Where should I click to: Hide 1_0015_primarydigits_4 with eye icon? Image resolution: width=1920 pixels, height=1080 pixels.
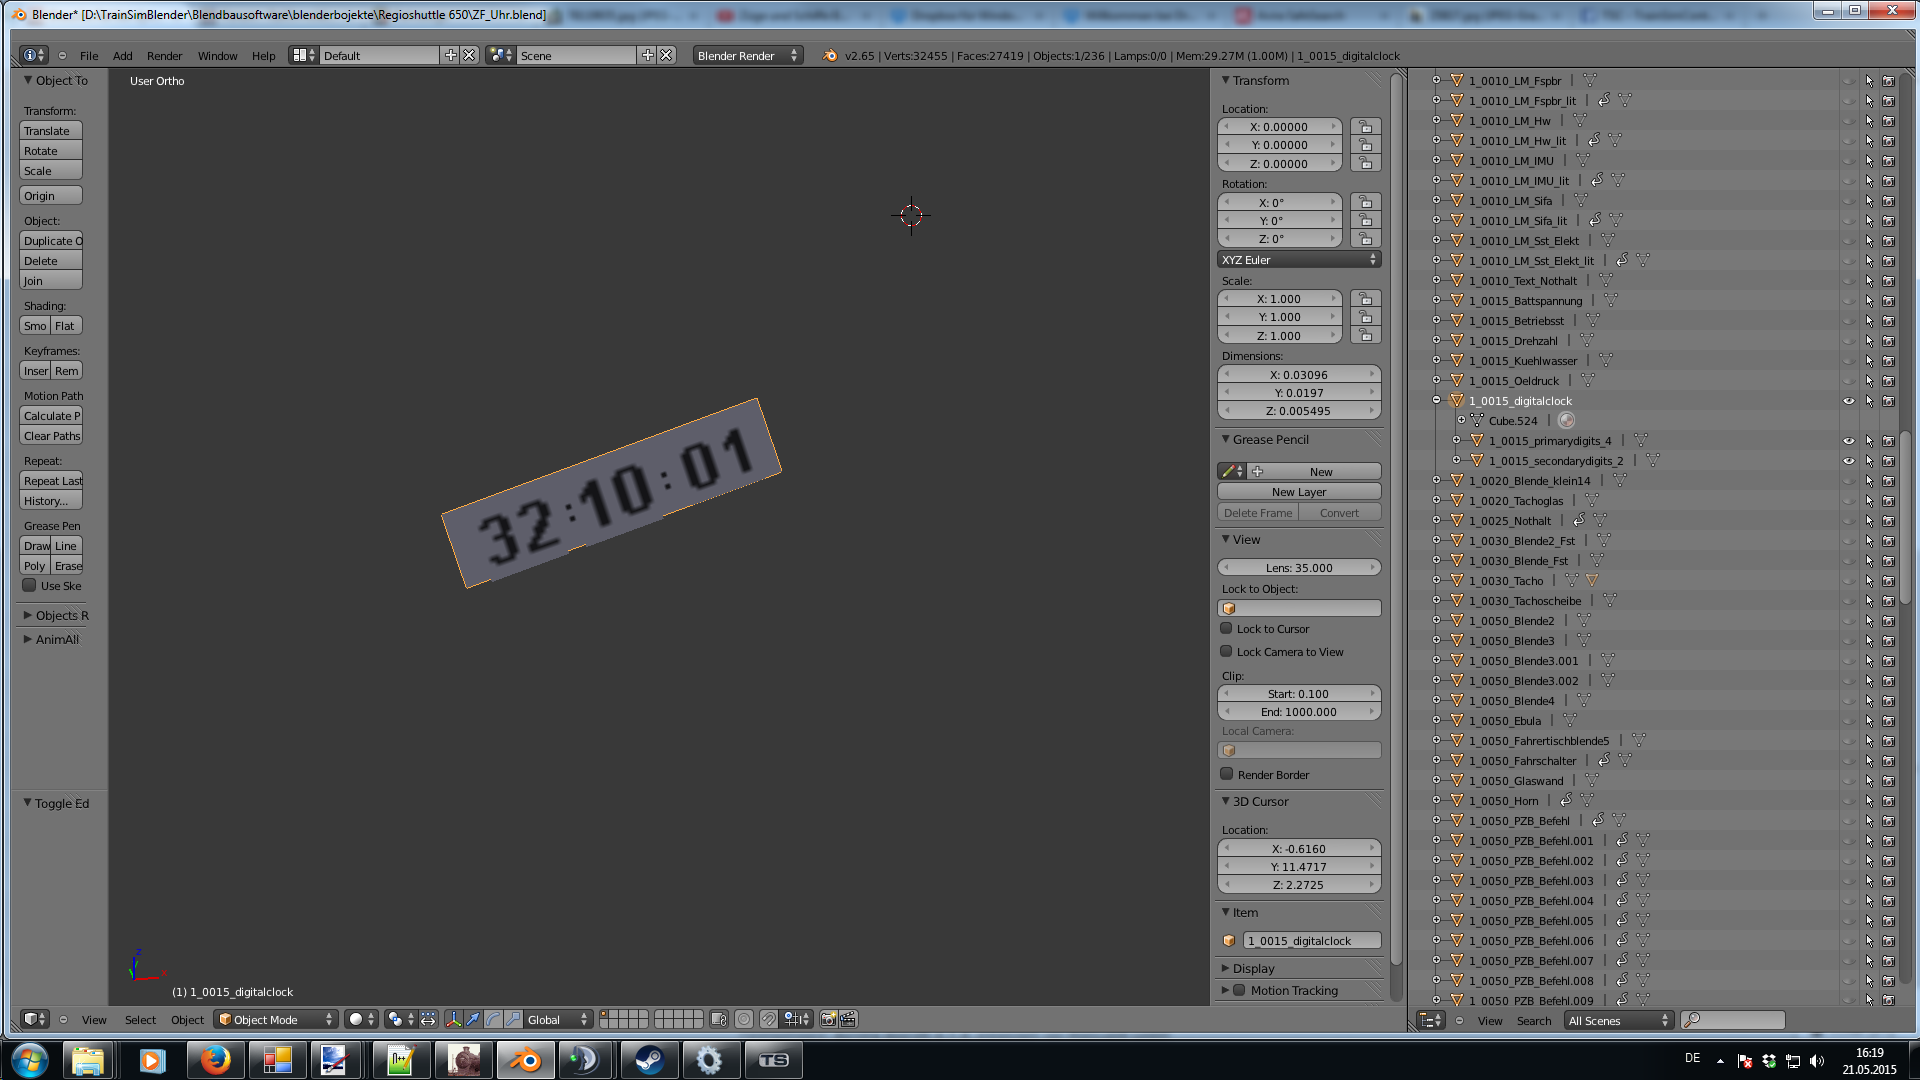click(1848, 441)
